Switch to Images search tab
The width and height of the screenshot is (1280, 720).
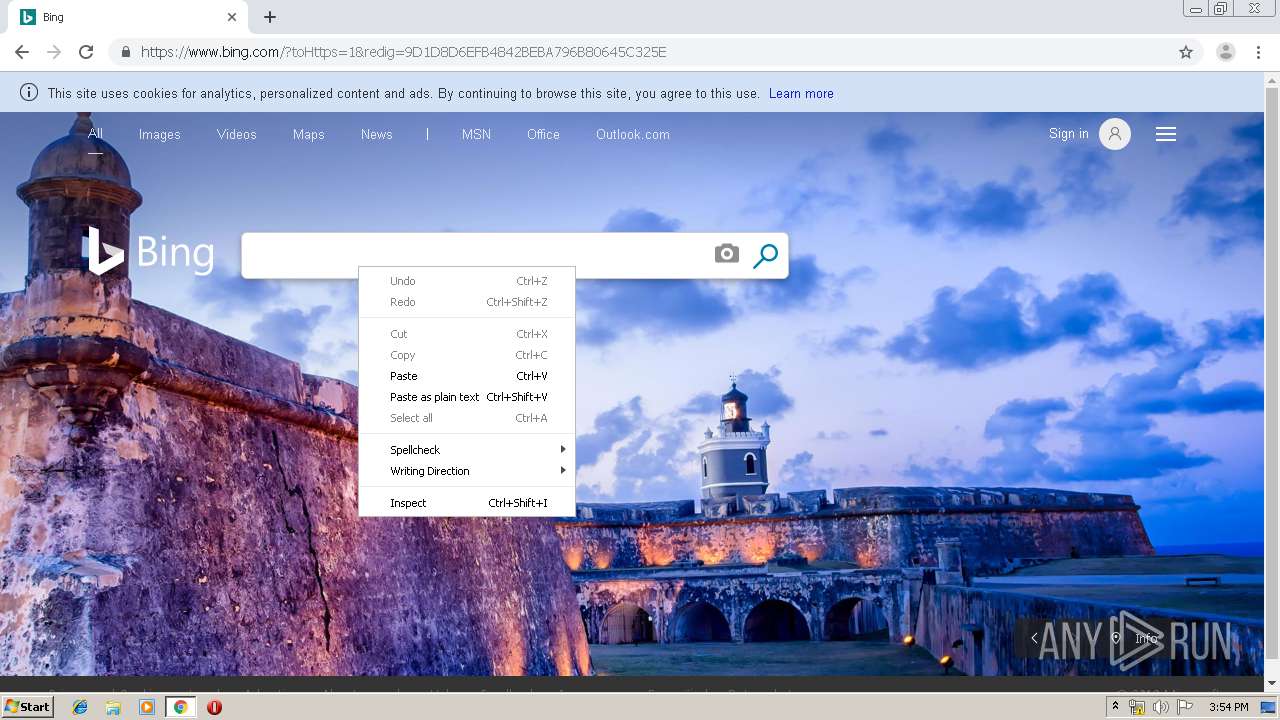pos(159,134)
